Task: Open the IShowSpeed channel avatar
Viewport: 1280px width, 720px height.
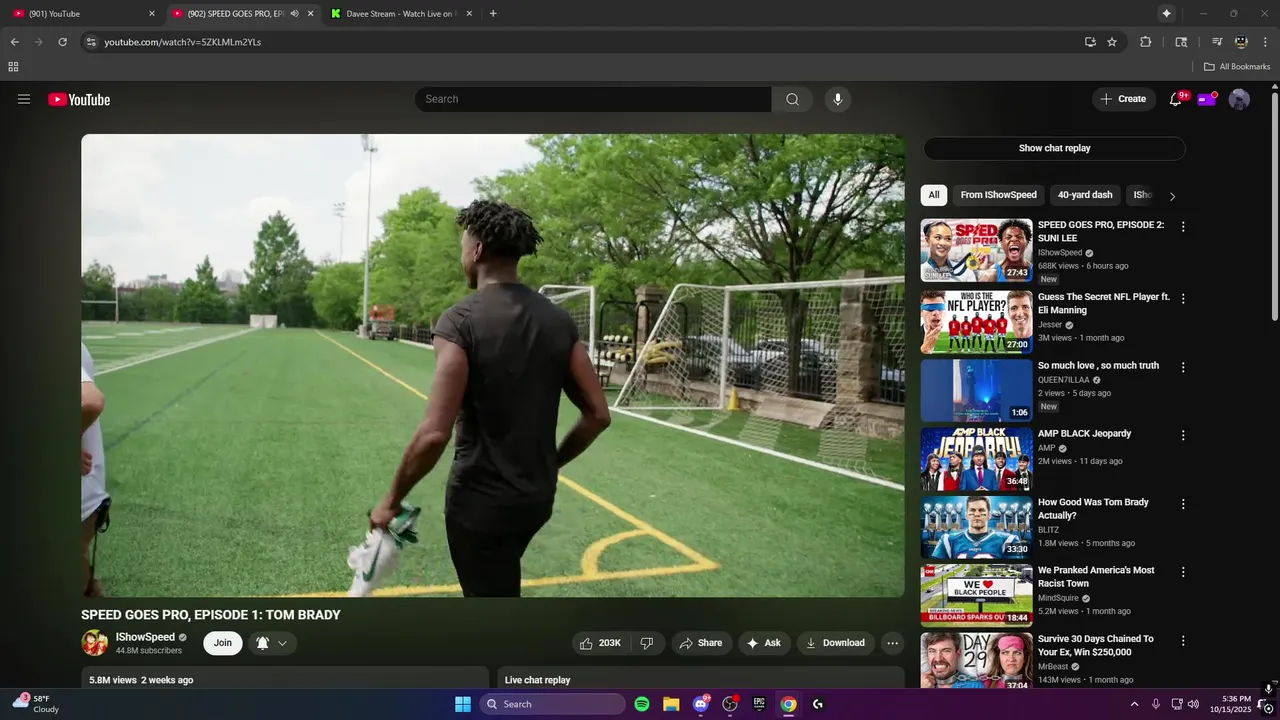Action: 94,643
